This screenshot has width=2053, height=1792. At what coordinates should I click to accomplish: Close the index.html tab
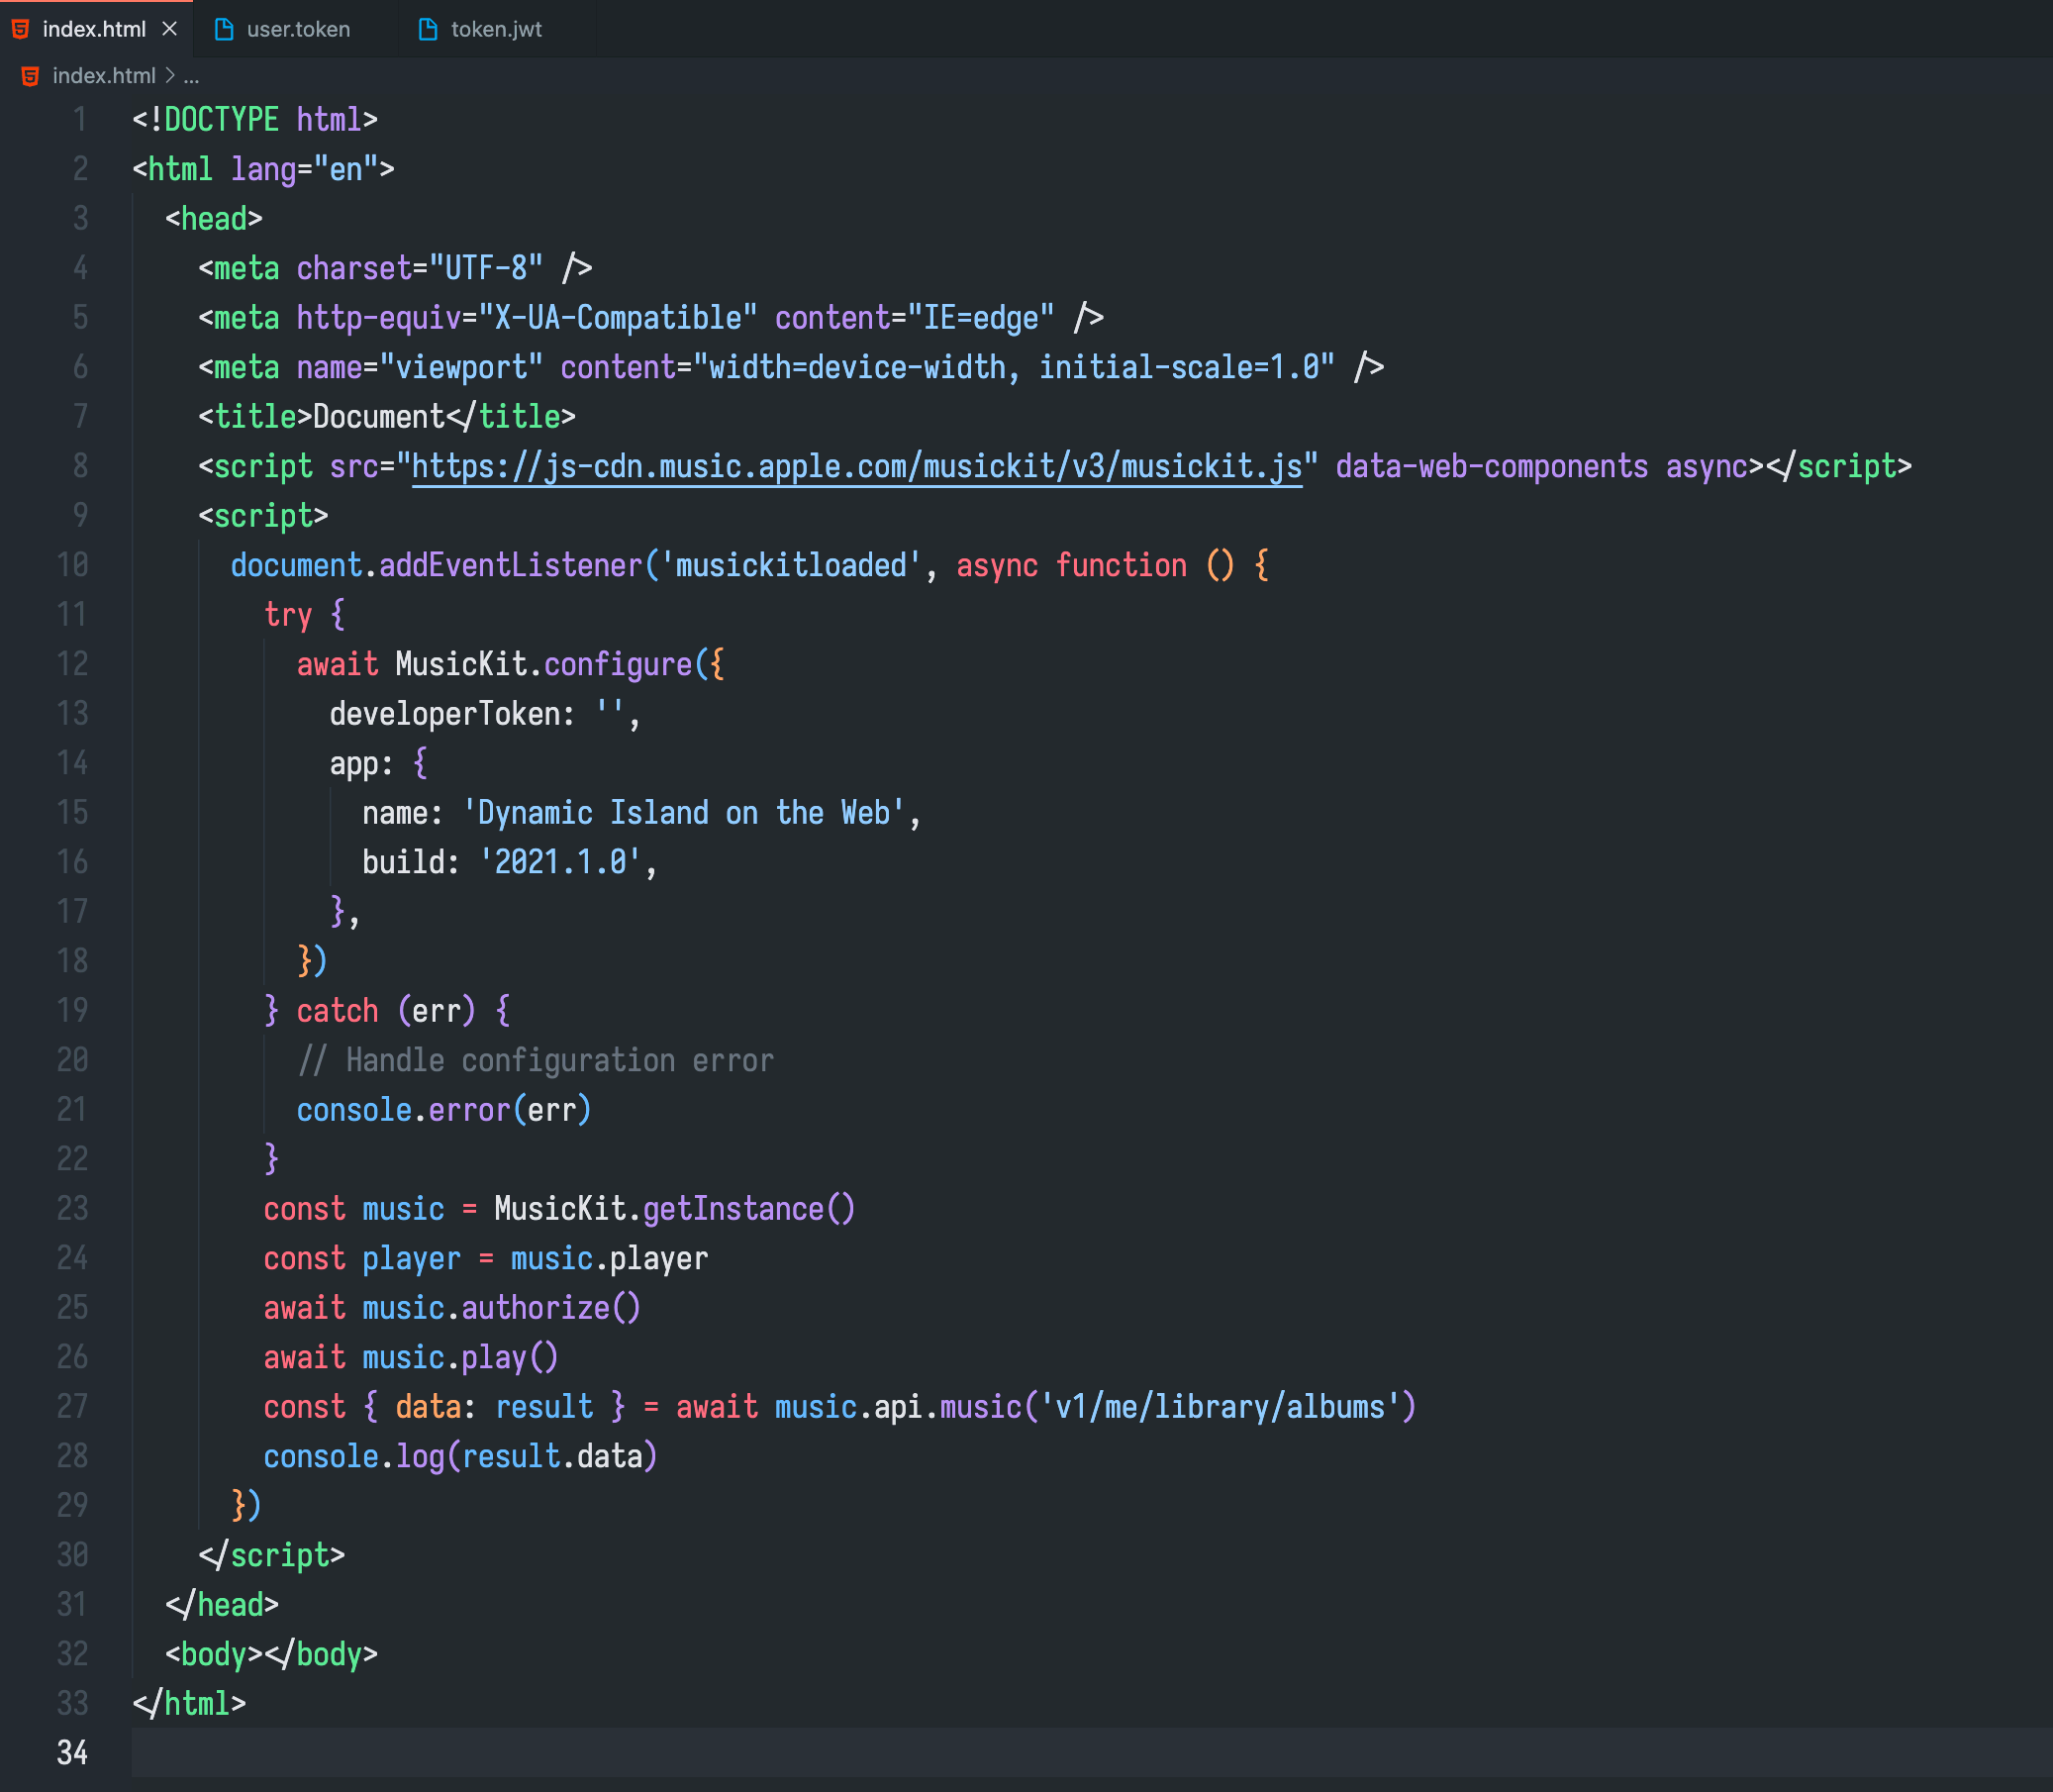(170, 29)
